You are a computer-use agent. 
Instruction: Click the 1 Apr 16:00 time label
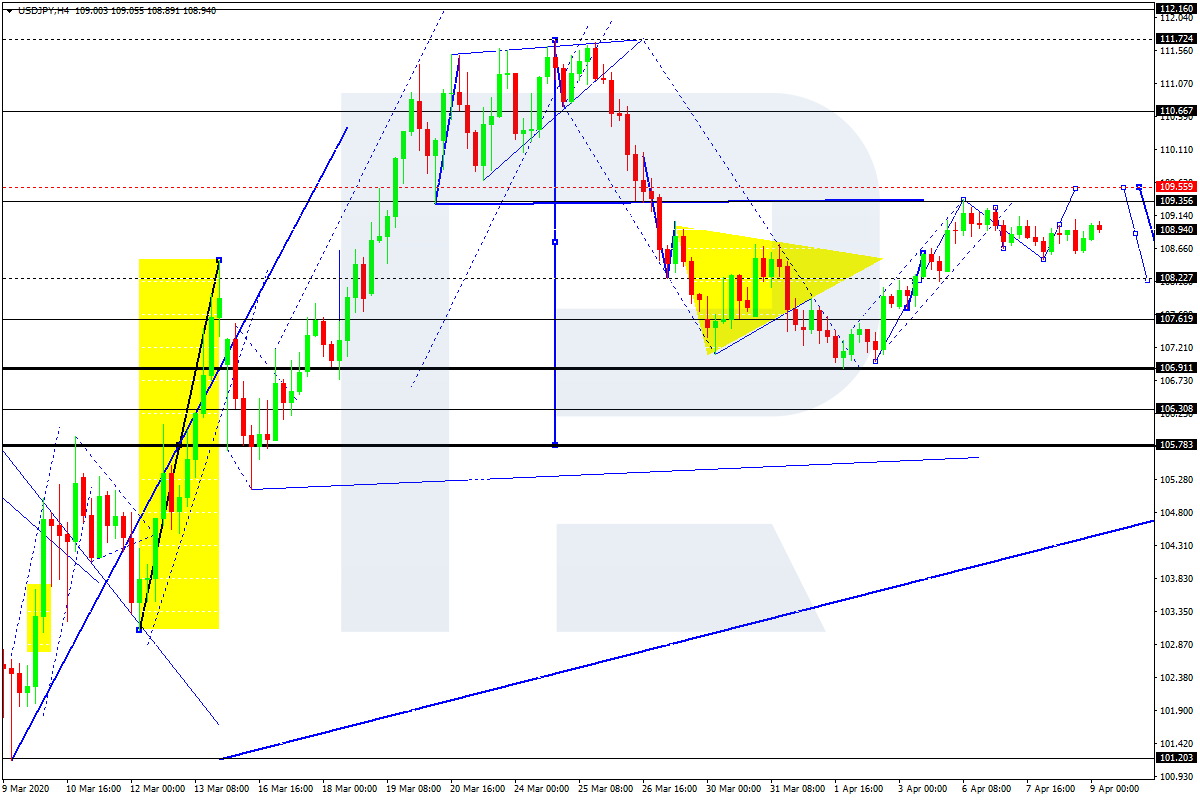pos(861,789)
